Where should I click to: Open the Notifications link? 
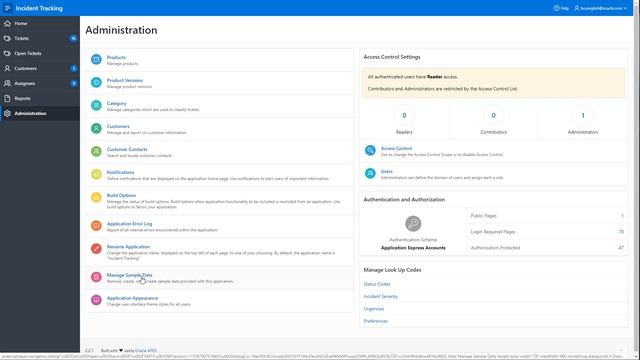click(120, 172)
